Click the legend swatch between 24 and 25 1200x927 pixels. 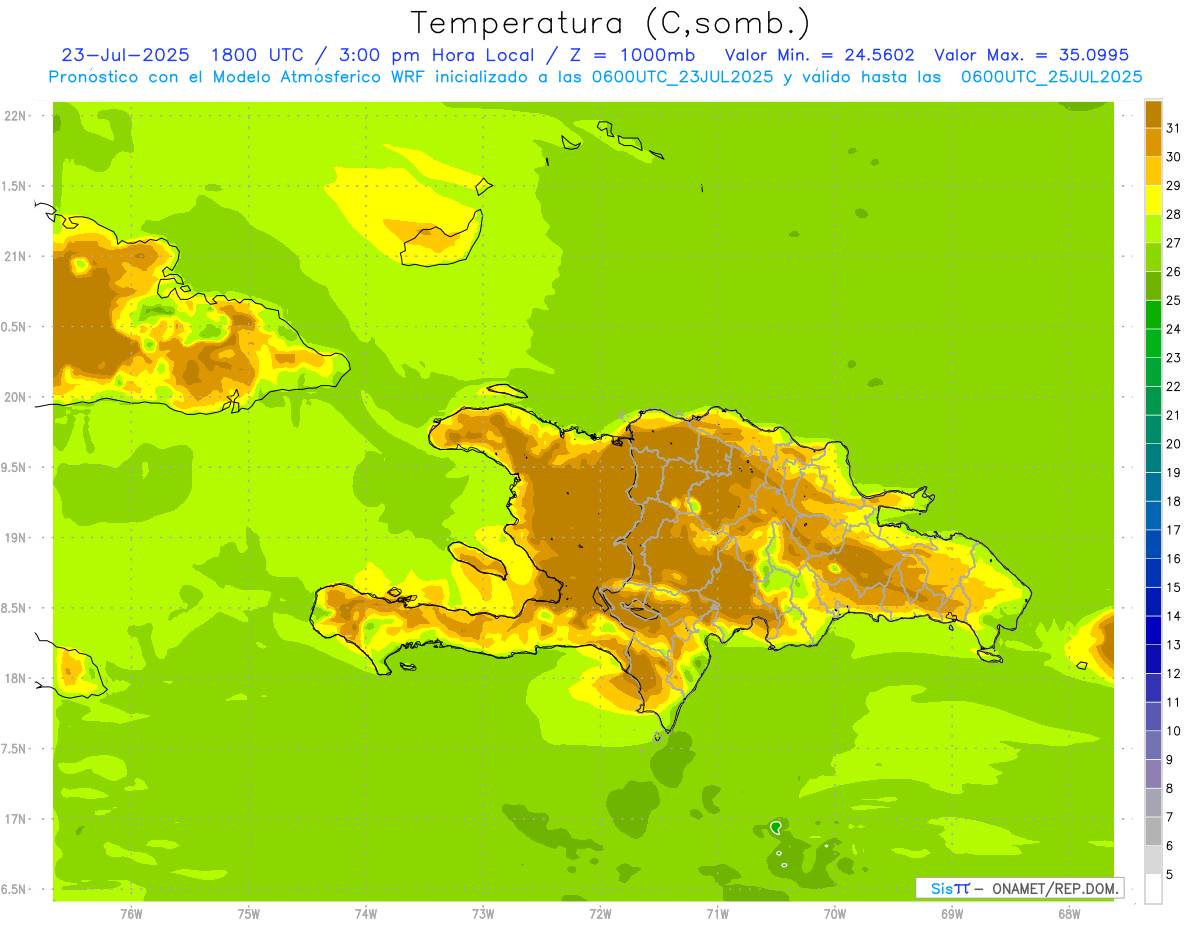click(x=1153, y=314)
